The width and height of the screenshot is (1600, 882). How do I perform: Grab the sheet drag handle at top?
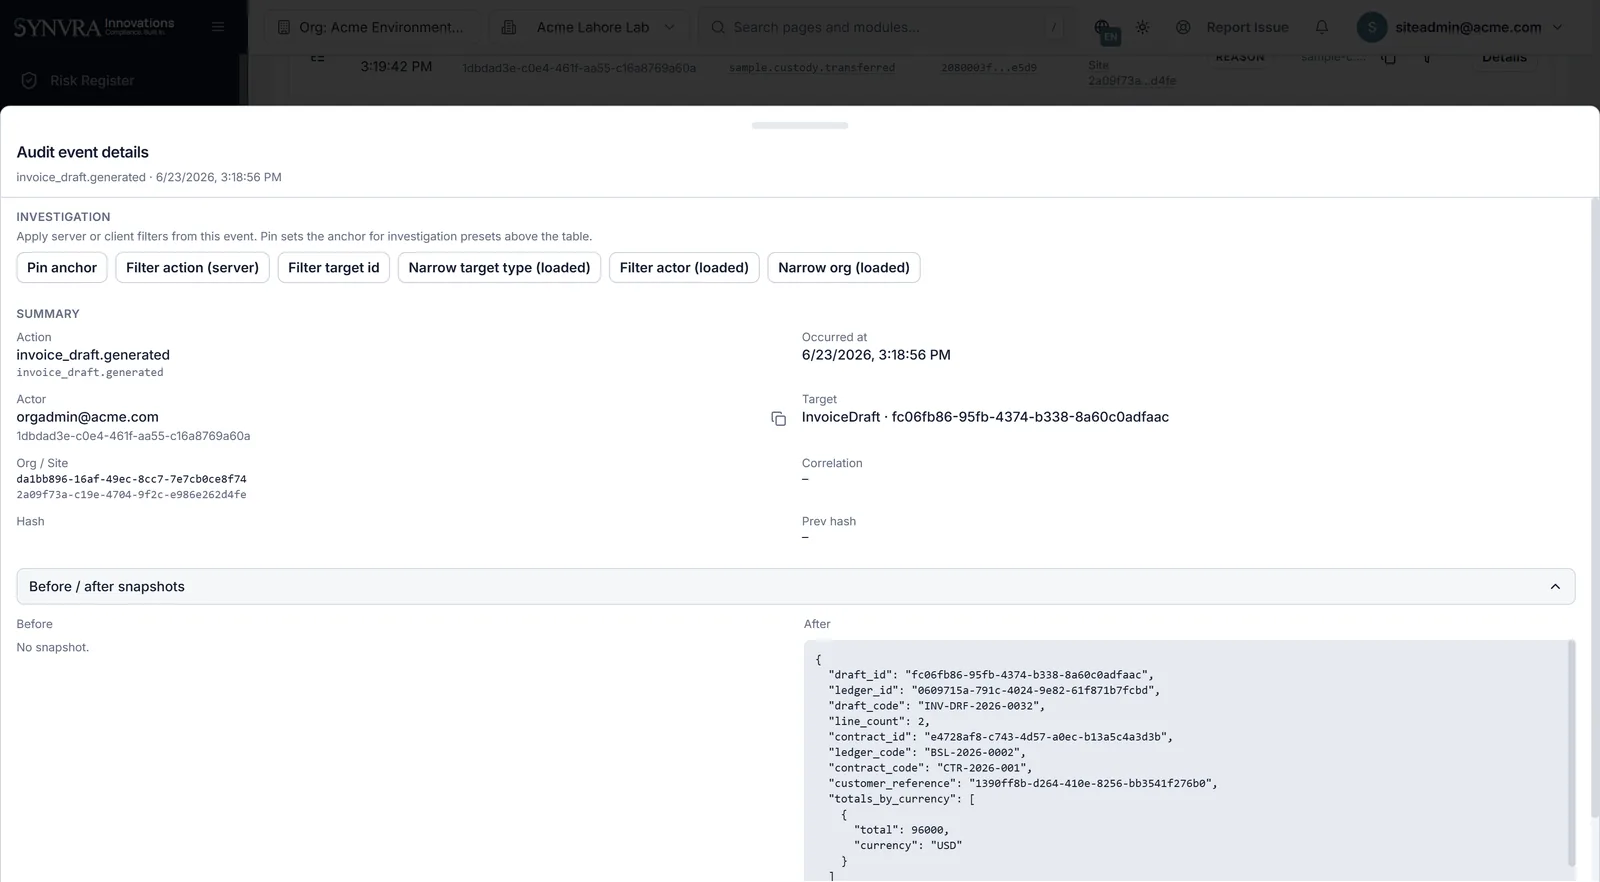tap(800, 126)
